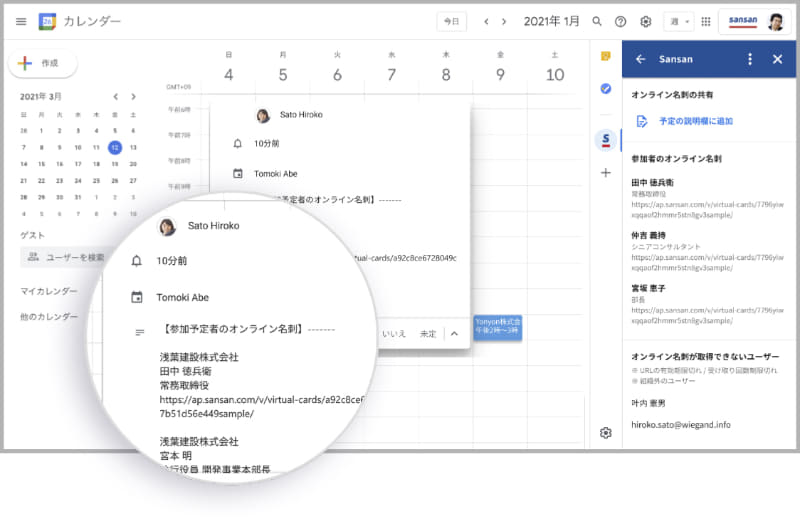Click 予定の説明欄に追加 link
The width and height of the screenshot is (800, 519).
coord(695,121)
